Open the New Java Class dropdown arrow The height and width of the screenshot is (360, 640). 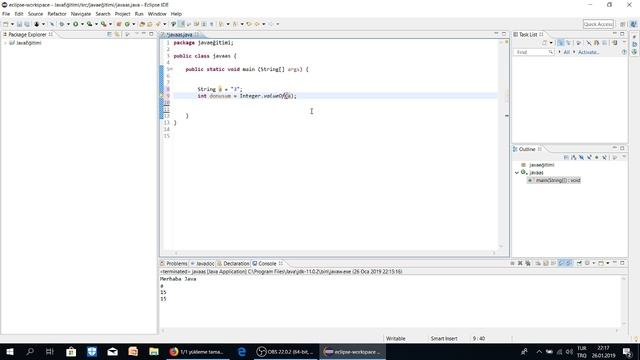[133, 24]
